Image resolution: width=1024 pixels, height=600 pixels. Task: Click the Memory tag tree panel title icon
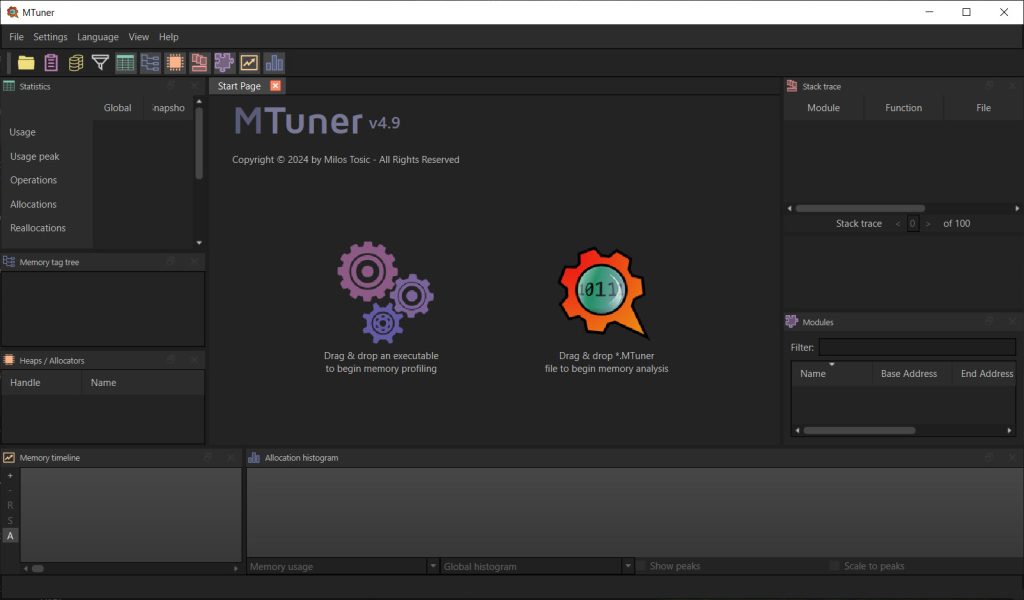click(x=9, y=262)
